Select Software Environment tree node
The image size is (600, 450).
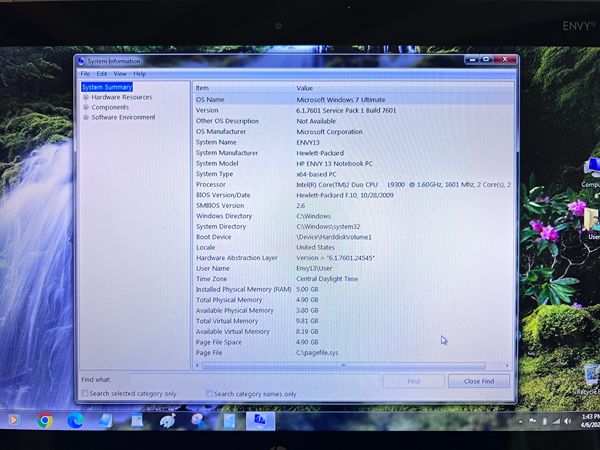[123, 117]
